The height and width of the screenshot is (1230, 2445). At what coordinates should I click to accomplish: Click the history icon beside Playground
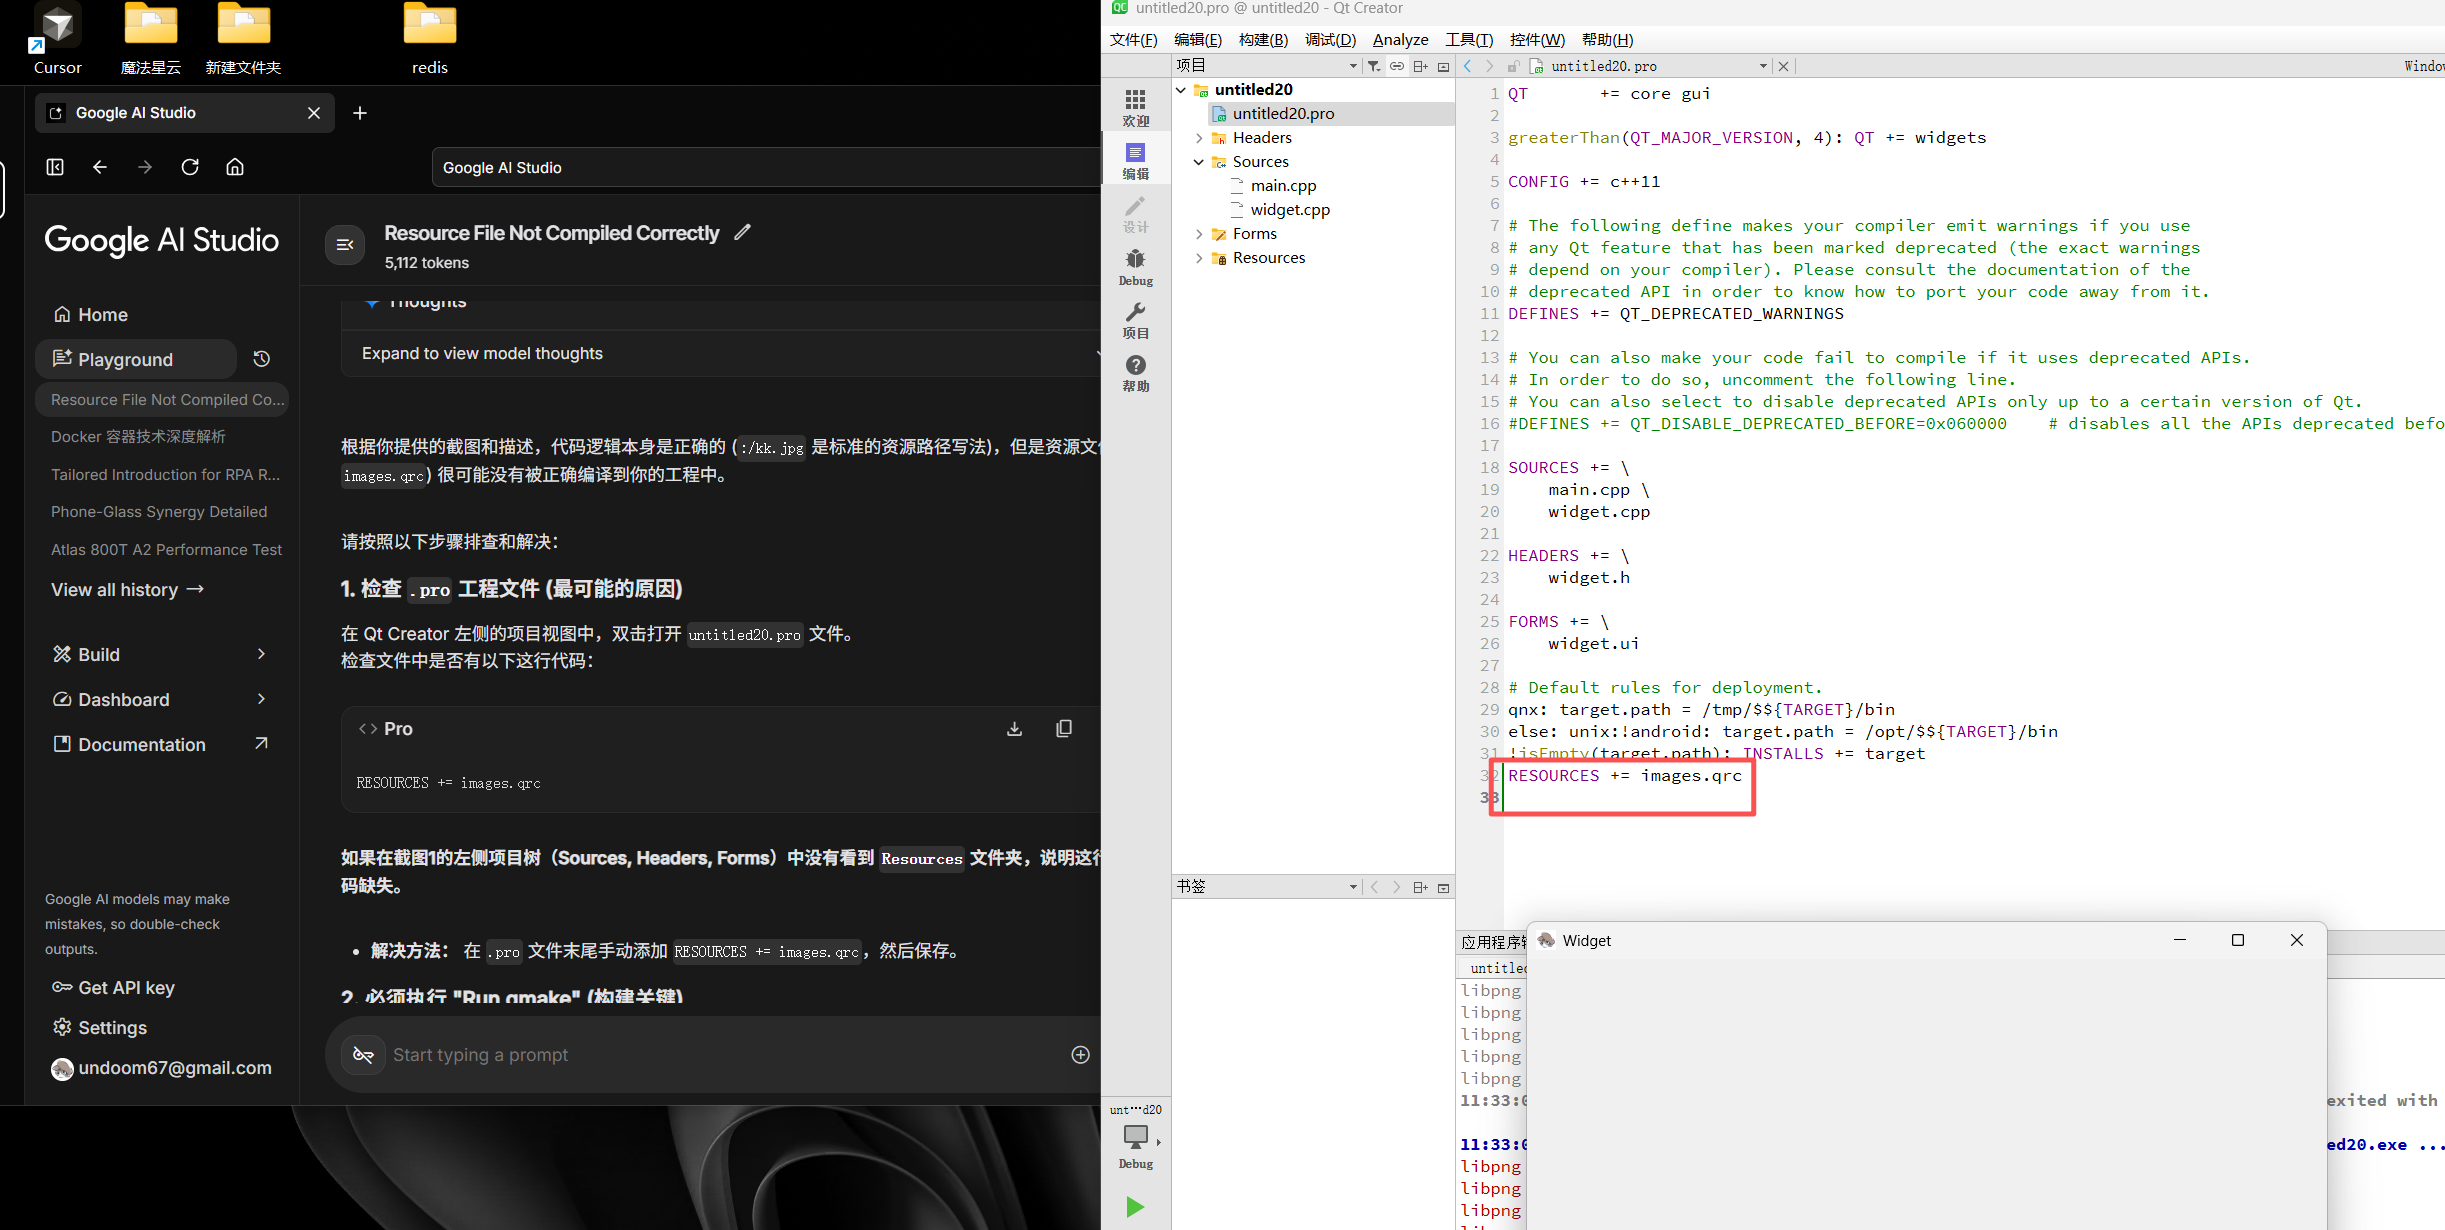coord(262,359)
